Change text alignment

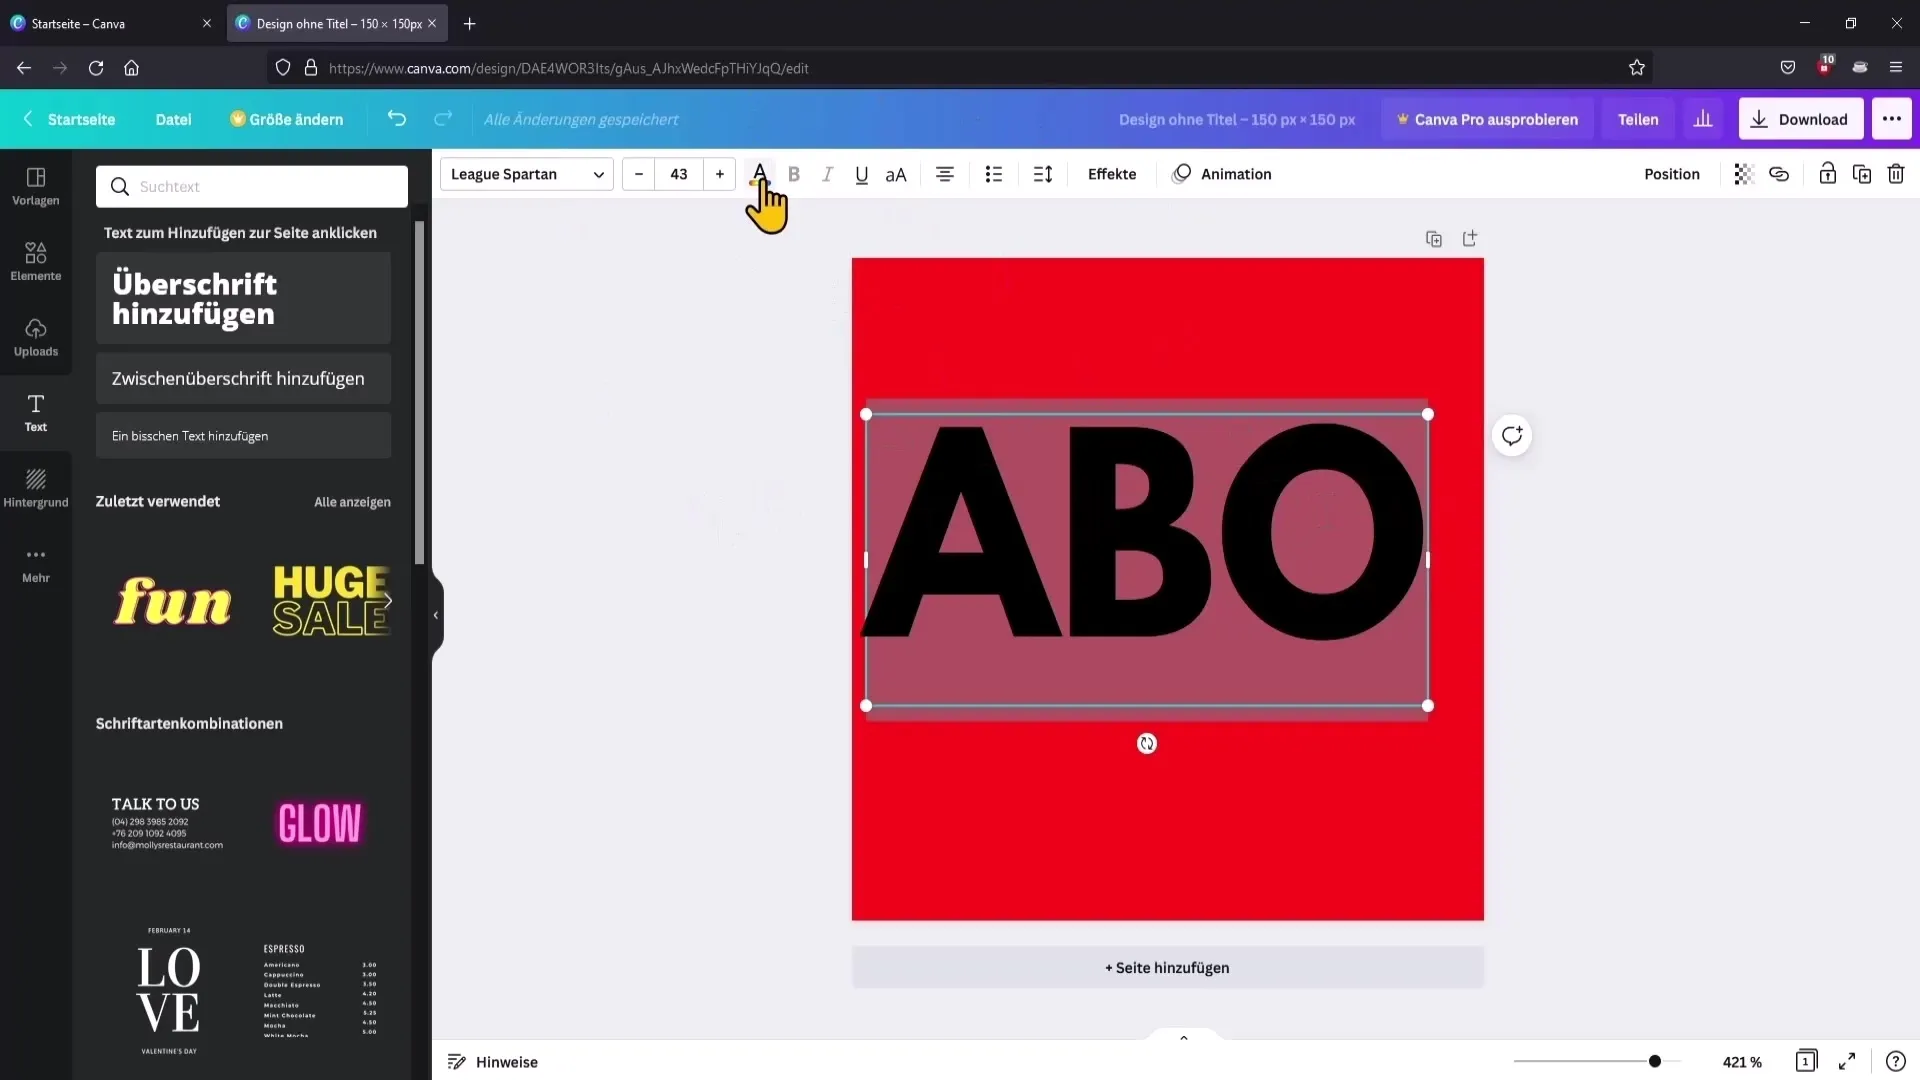(x=944, y=174)
